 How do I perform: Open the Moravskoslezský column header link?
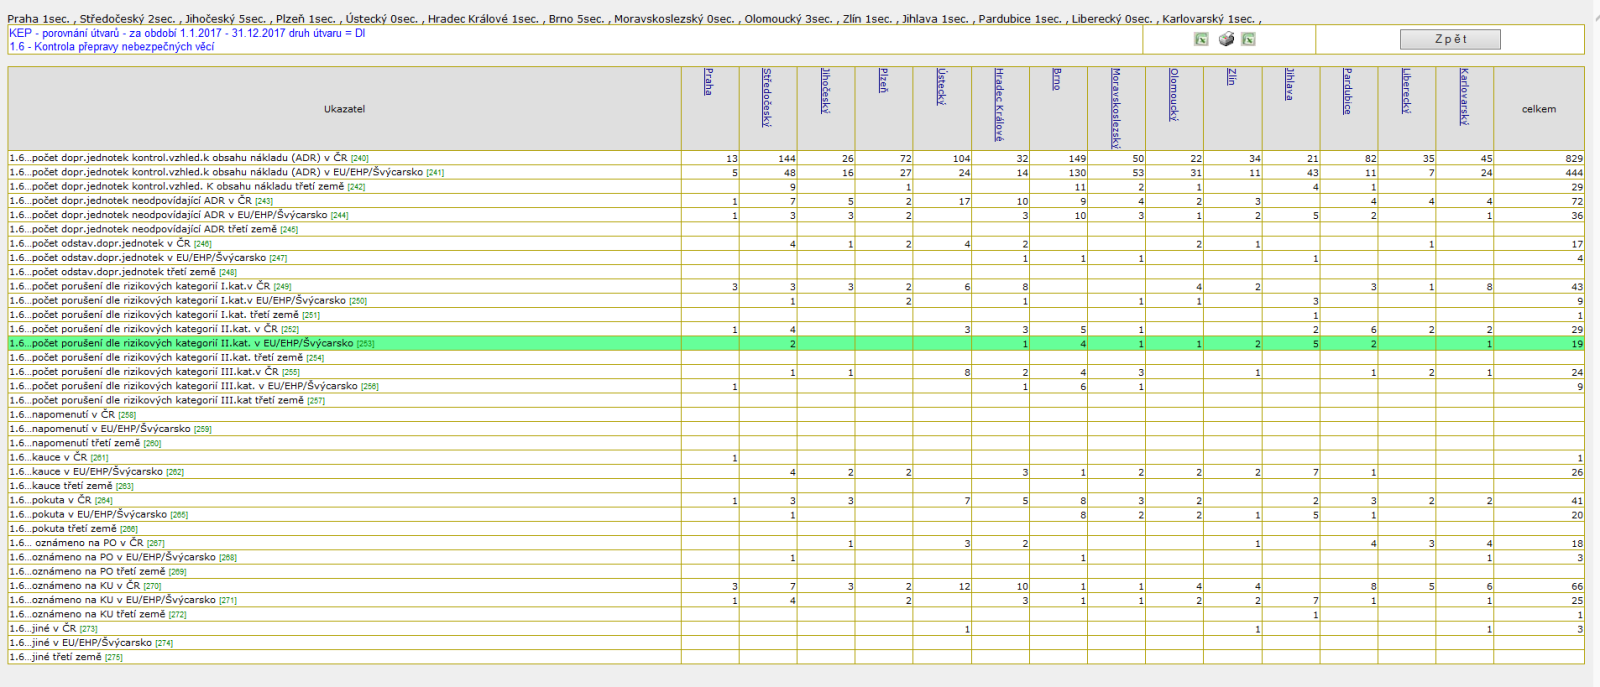click(x=1114, y=108)
